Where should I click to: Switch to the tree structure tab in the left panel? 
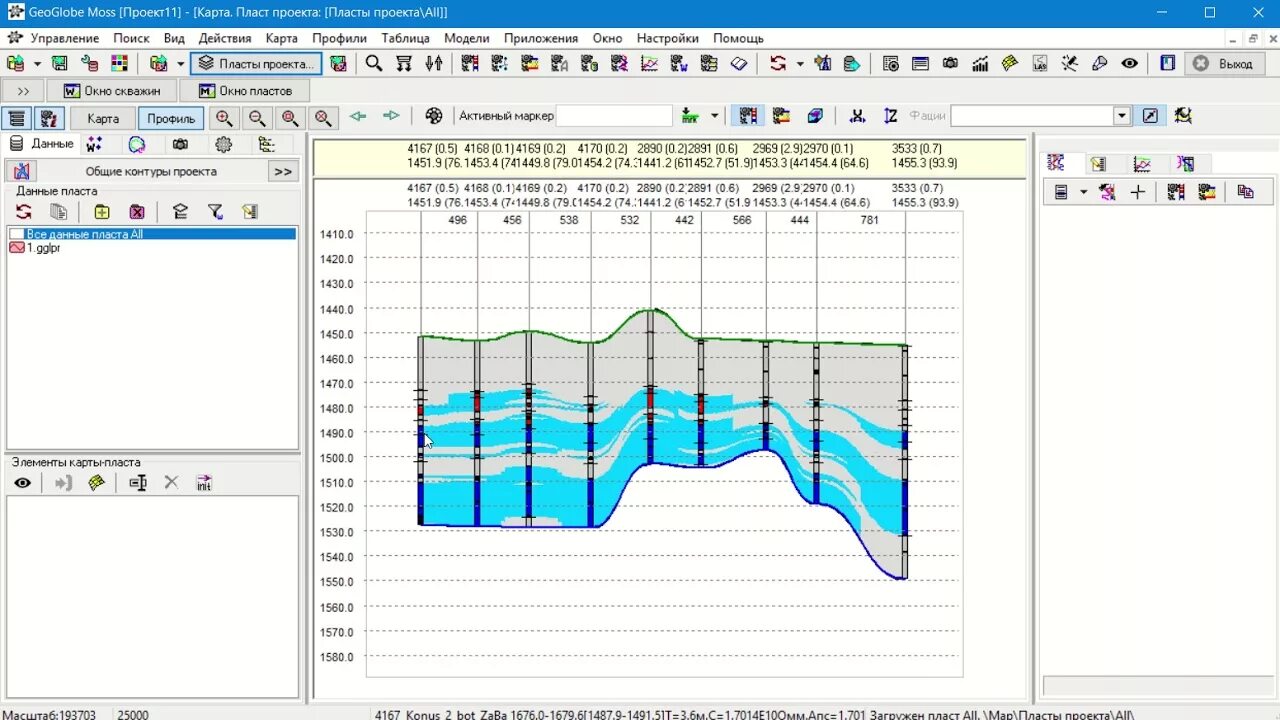[266, 144]
